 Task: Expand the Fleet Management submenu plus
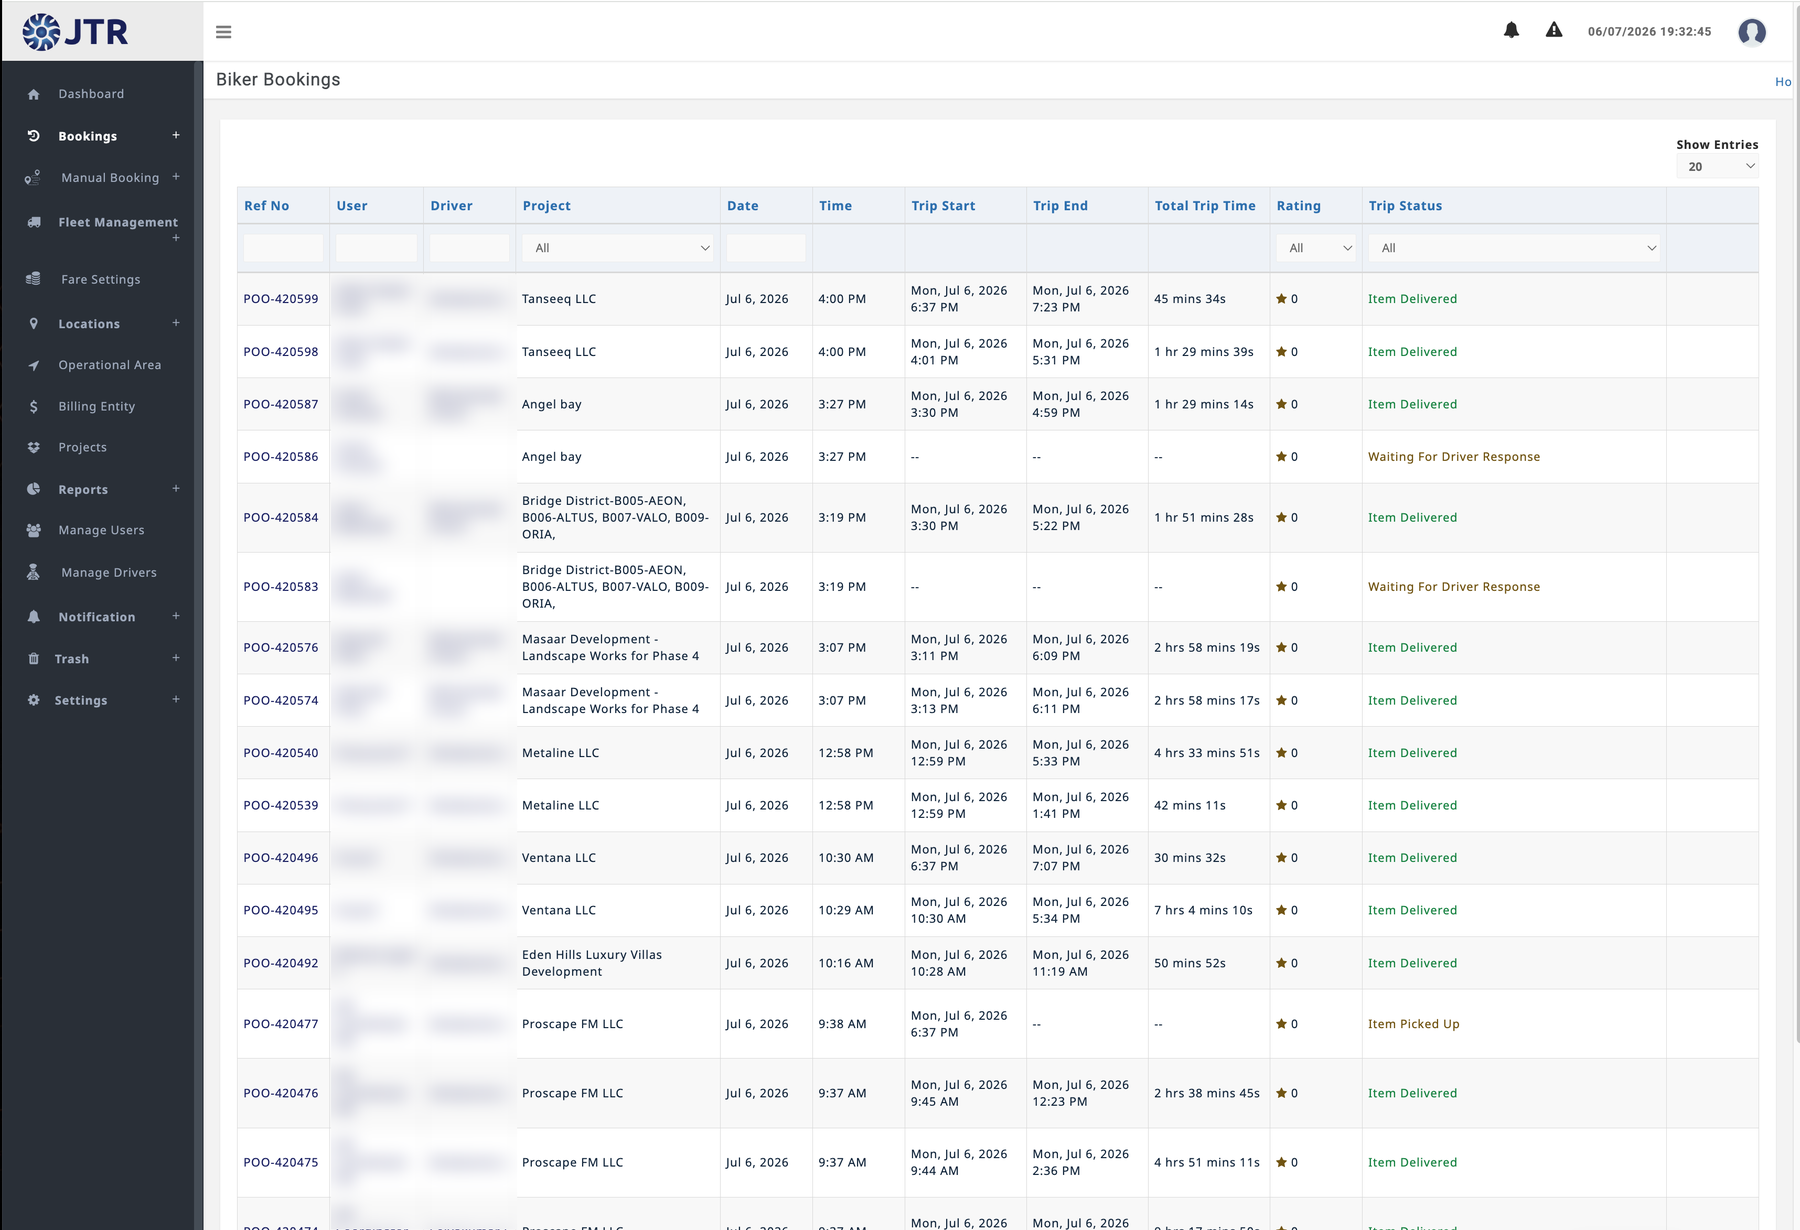(176, 238)
